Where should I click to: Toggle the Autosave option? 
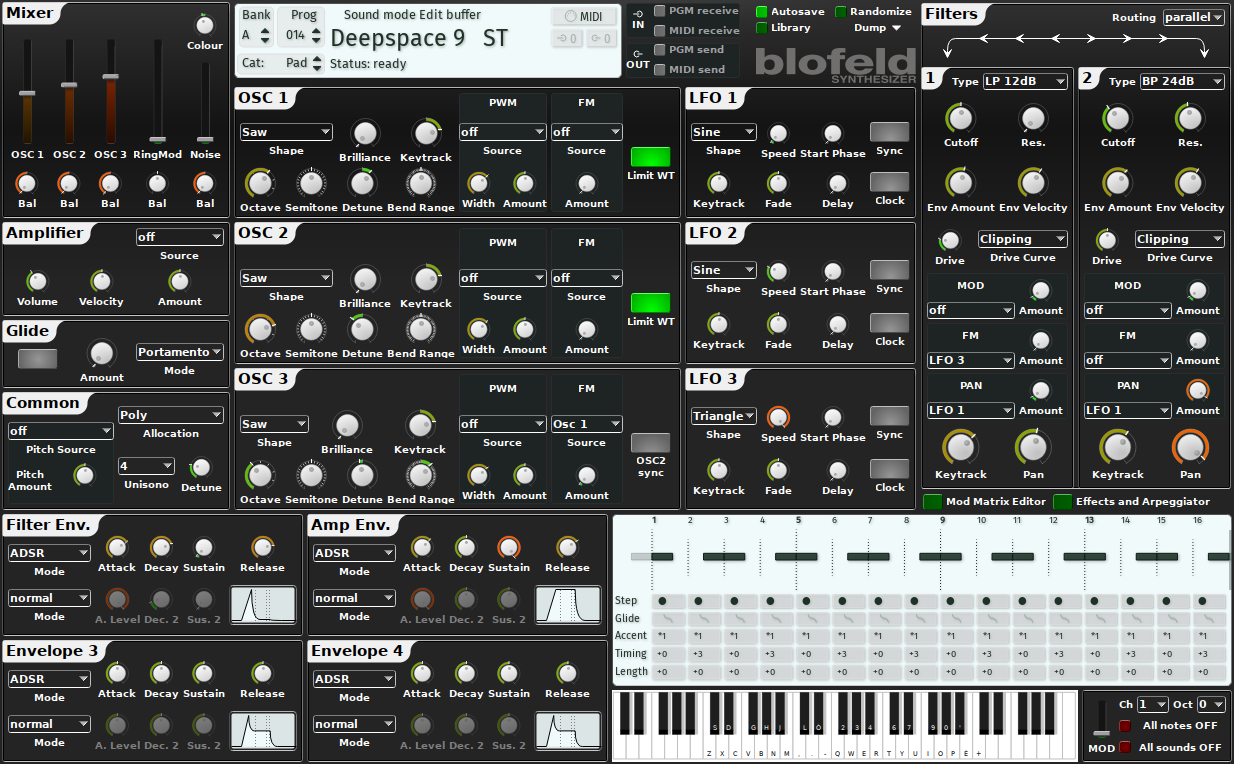[x=761, y=12]
